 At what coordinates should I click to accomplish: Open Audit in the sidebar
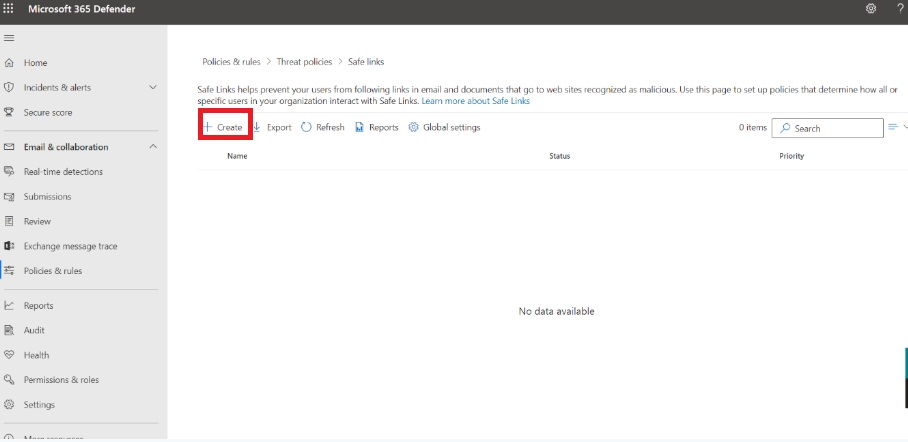click(34, 330)
